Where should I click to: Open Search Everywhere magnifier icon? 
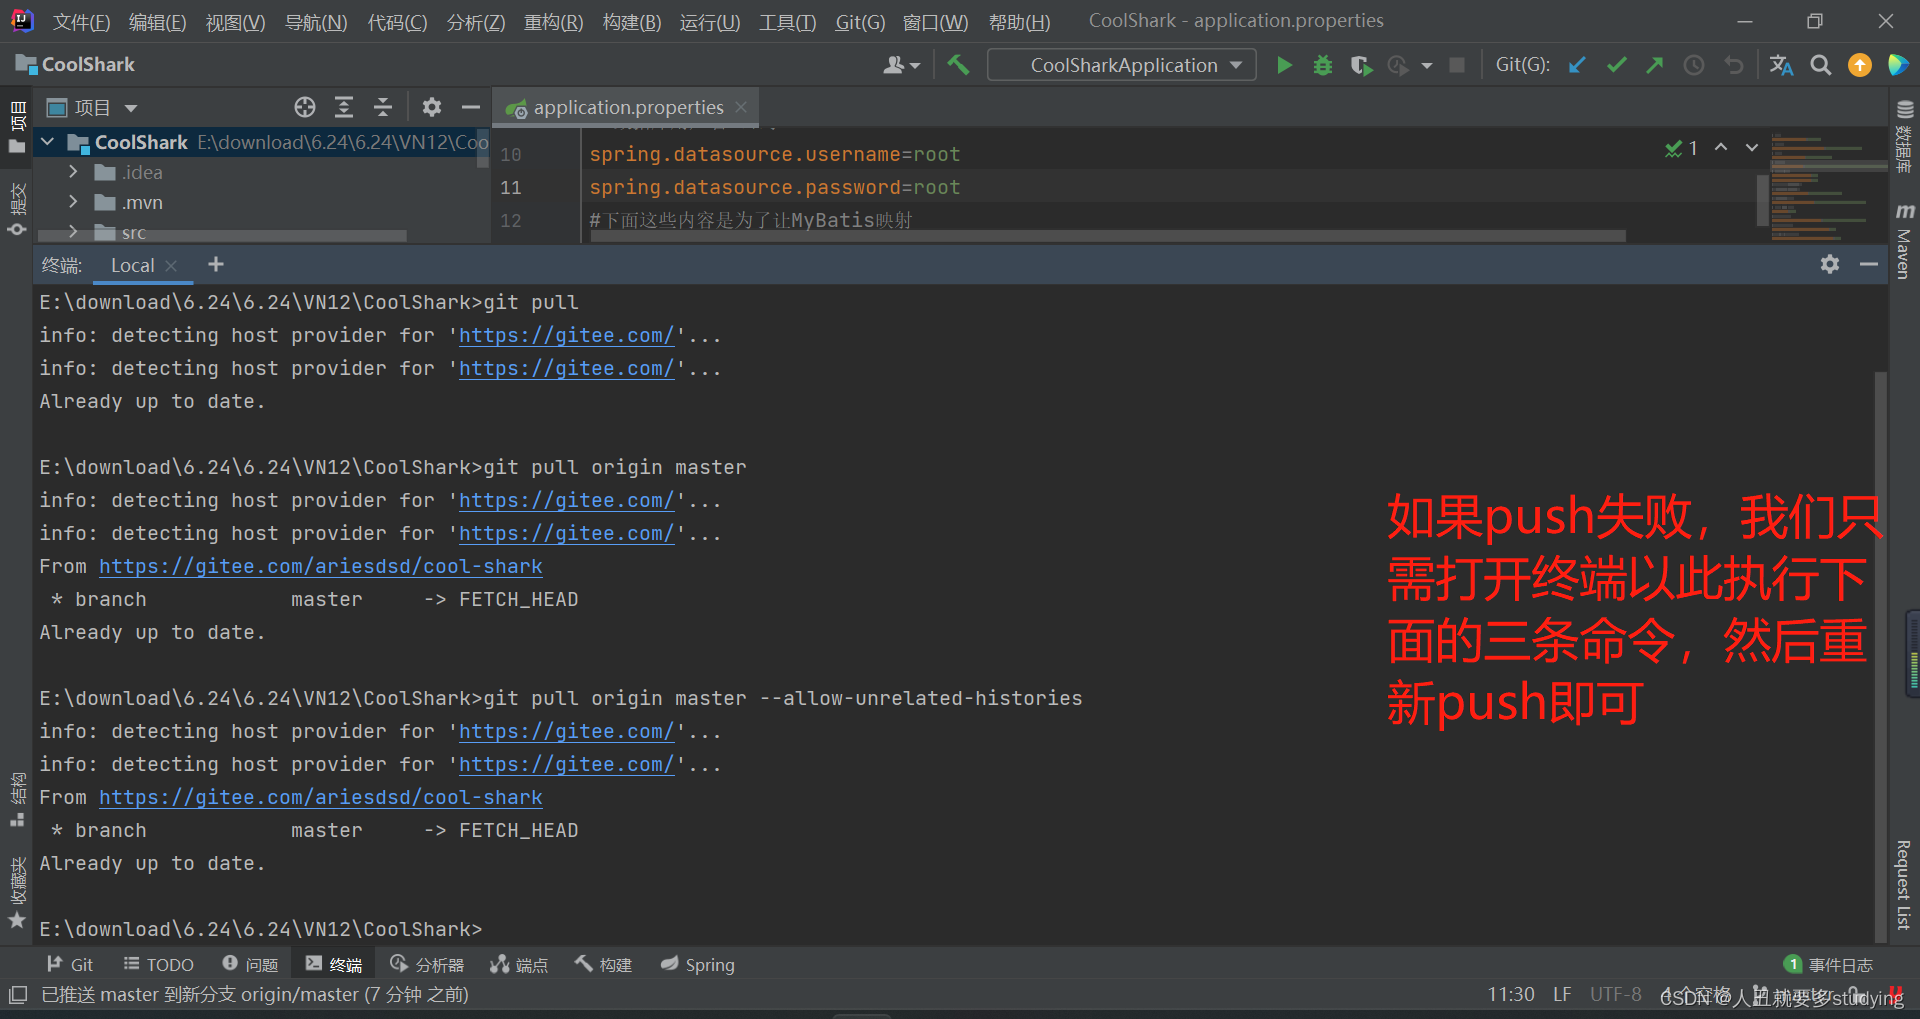click(x=1821, y=65)
